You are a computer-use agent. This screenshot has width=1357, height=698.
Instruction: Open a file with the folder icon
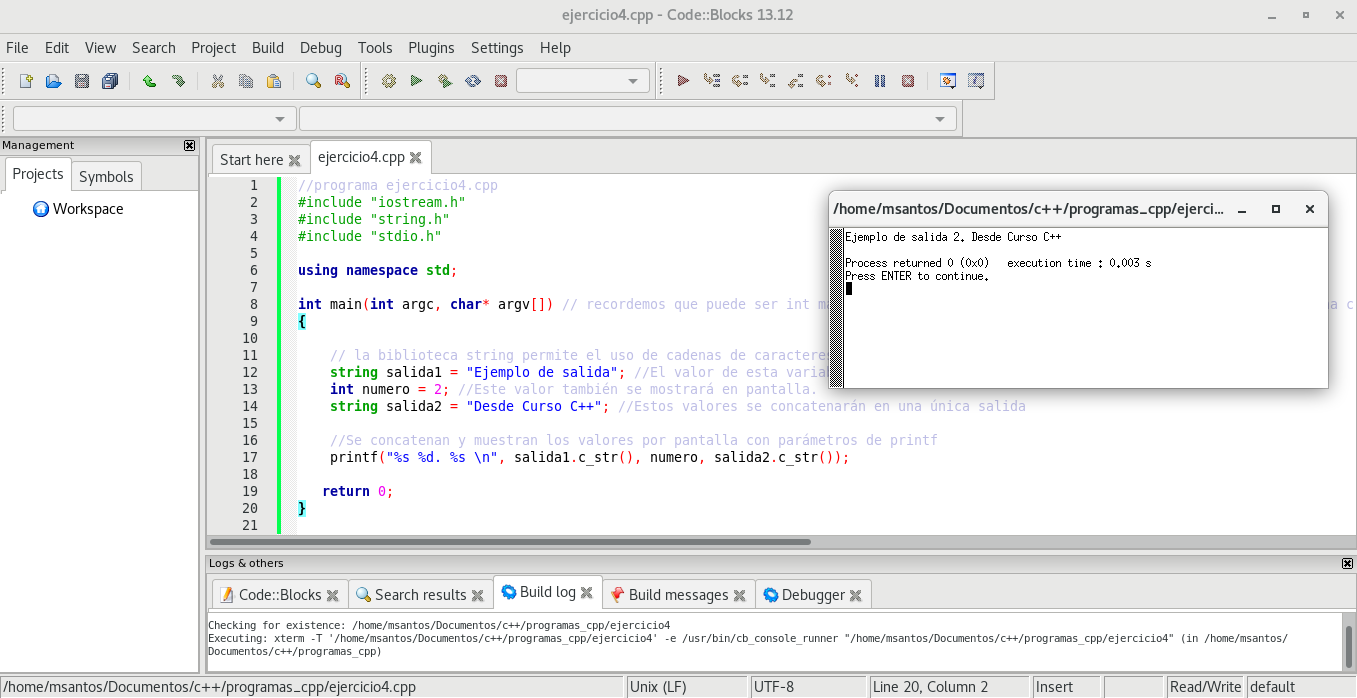(x=54, y=81)
